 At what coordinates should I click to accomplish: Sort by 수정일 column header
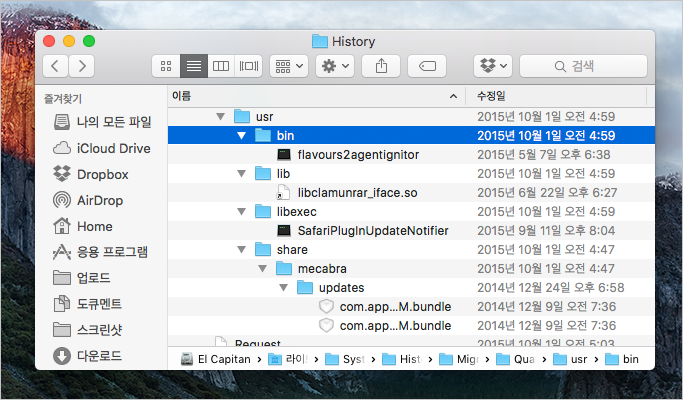click(556, 96)
